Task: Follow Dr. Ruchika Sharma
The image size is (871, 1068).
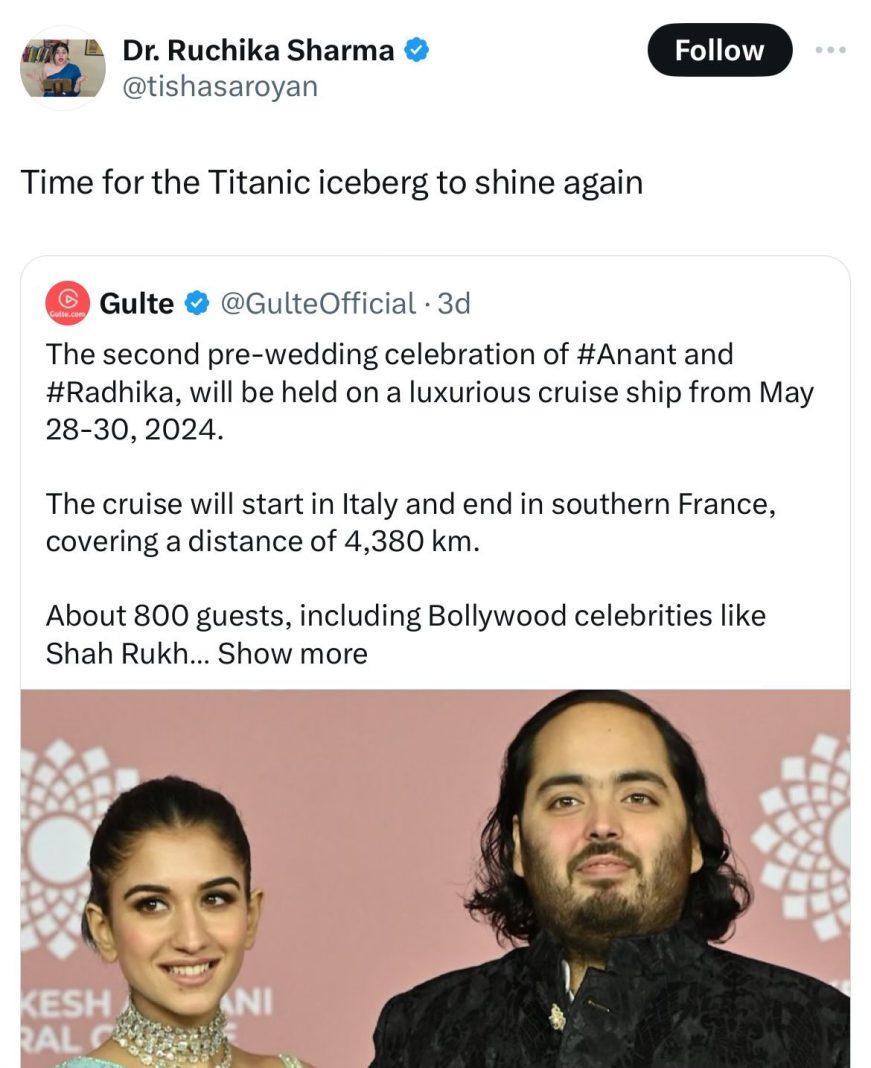Action: 719,50
